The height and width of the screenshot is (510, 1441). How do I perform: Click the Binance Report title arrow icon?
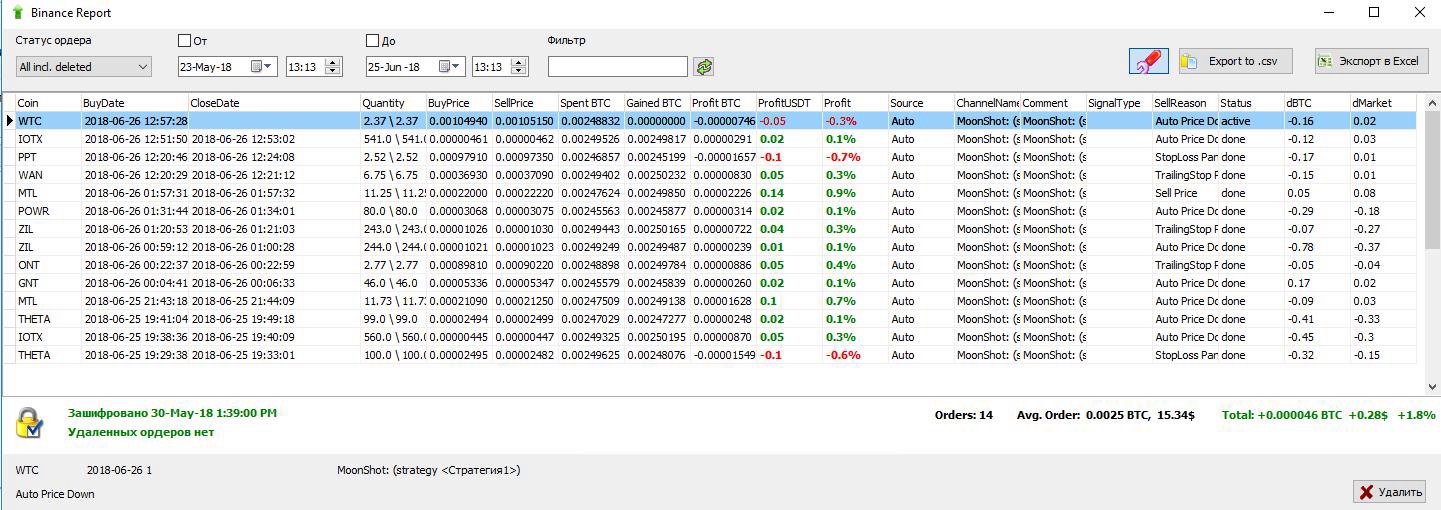[x=17, y=13]
